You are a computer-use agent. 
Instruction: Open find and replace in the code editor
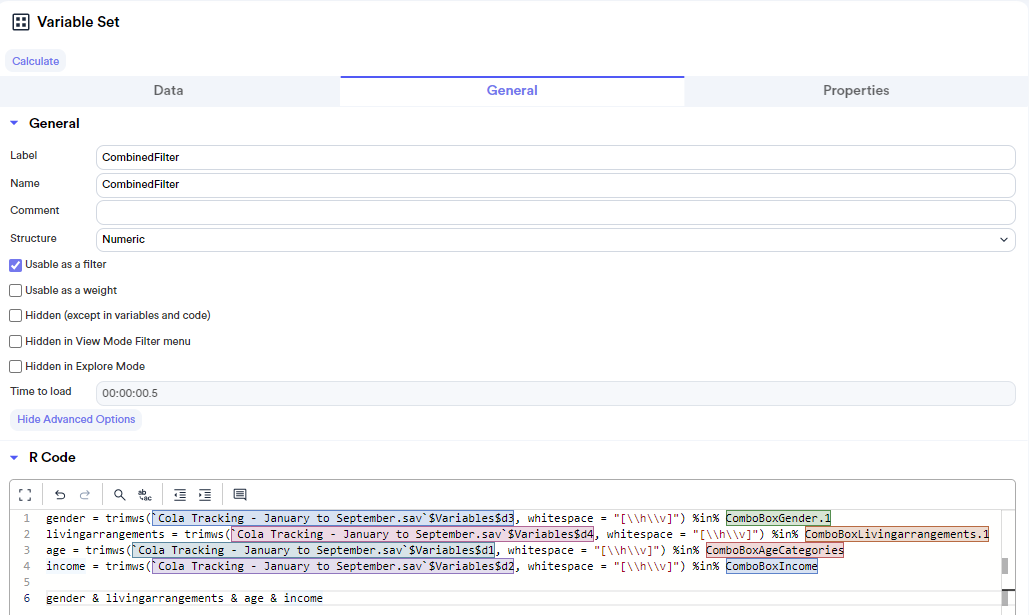[x=144, y=494]
